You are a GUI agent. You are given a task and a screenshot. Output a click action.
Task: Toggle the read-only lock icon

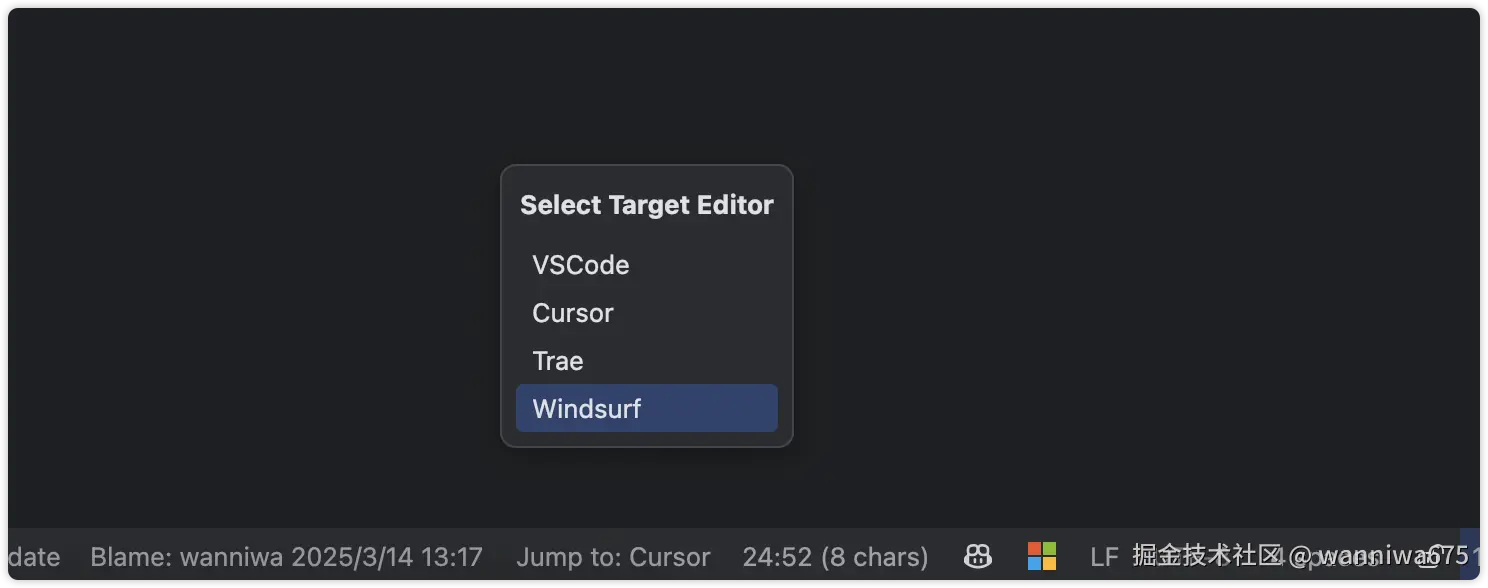tap(1429, 556)
